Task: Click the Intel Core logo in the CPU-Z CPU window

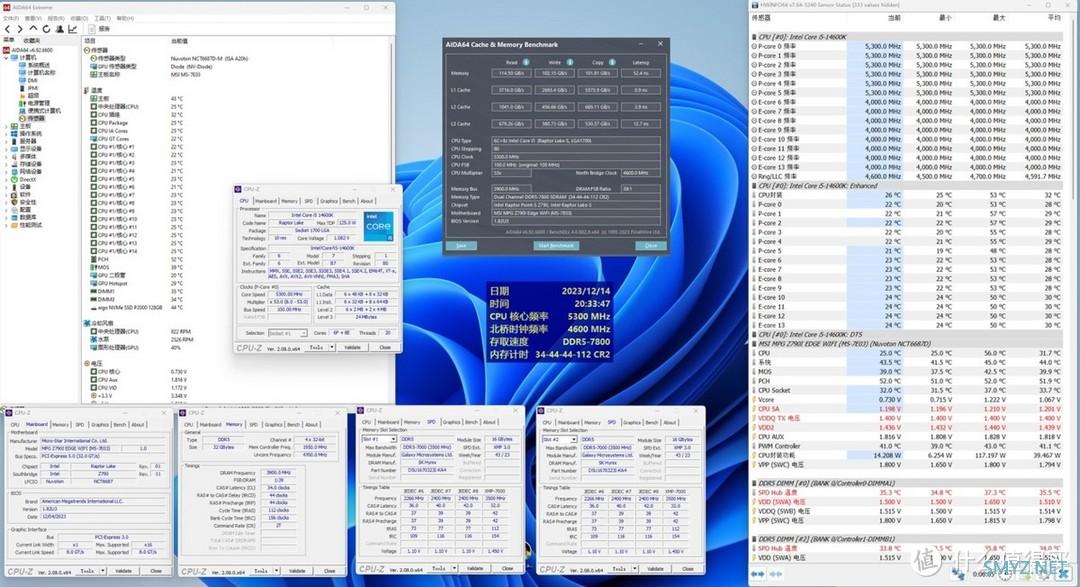Action: click(378, 226)
